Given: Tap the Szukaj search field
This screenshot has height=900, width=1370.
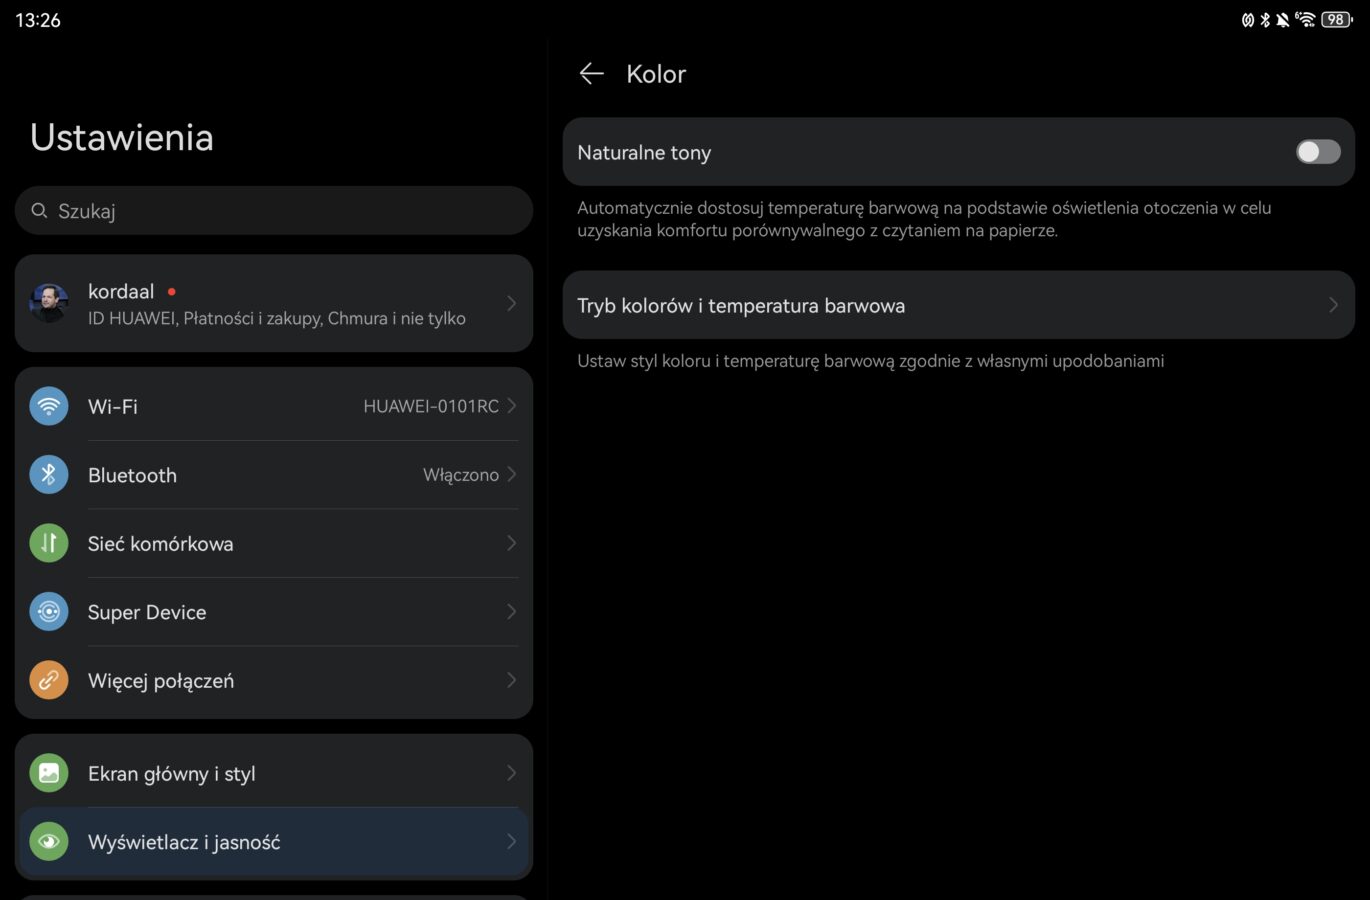Looking at the screenshot, I should 274,211.
